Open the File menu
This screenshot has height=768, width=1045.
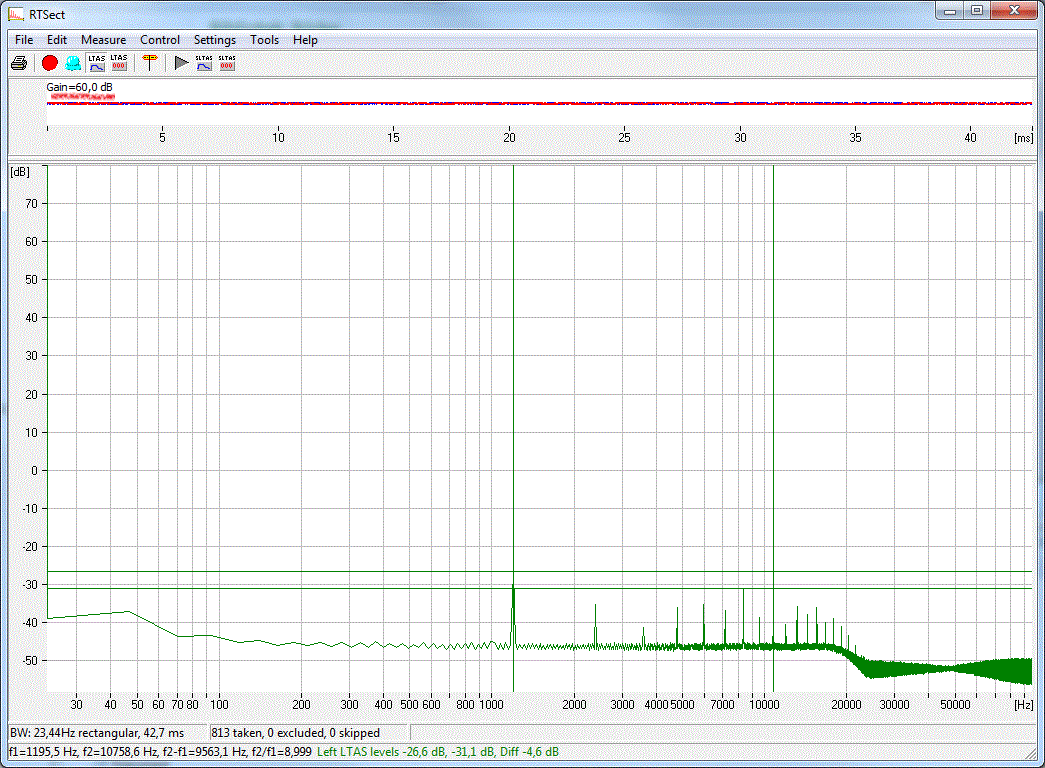pos(24,40)
